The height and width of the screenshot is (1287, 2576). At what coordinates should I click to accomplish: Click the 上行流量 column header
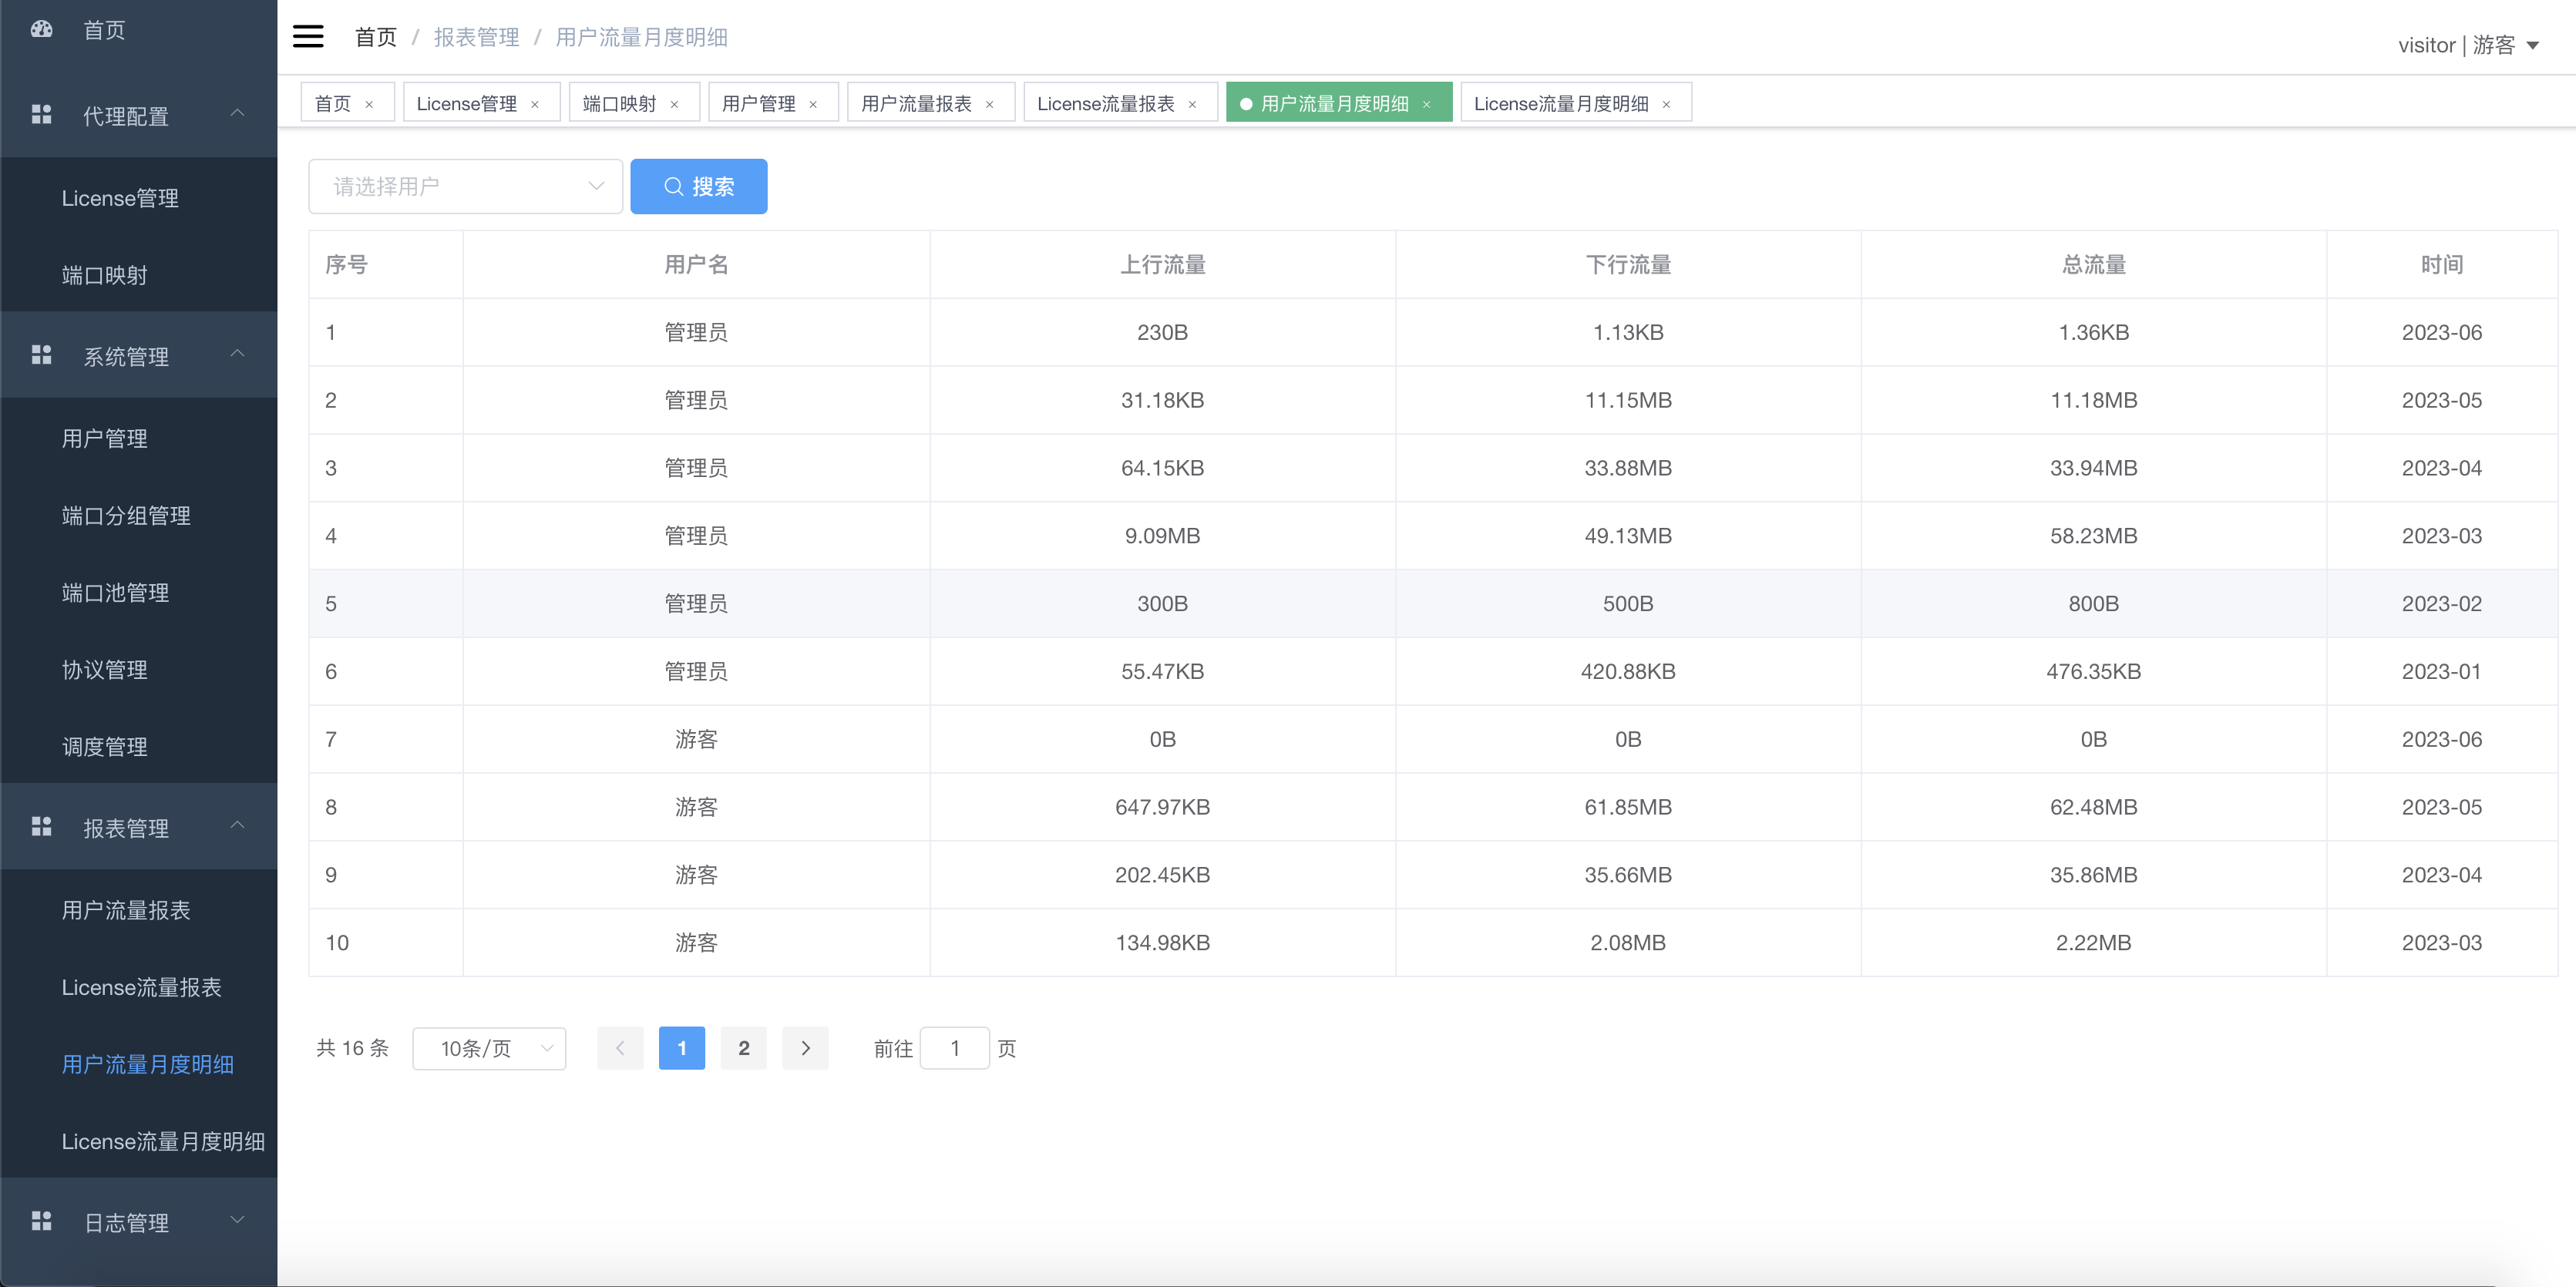pos(1162,265)
